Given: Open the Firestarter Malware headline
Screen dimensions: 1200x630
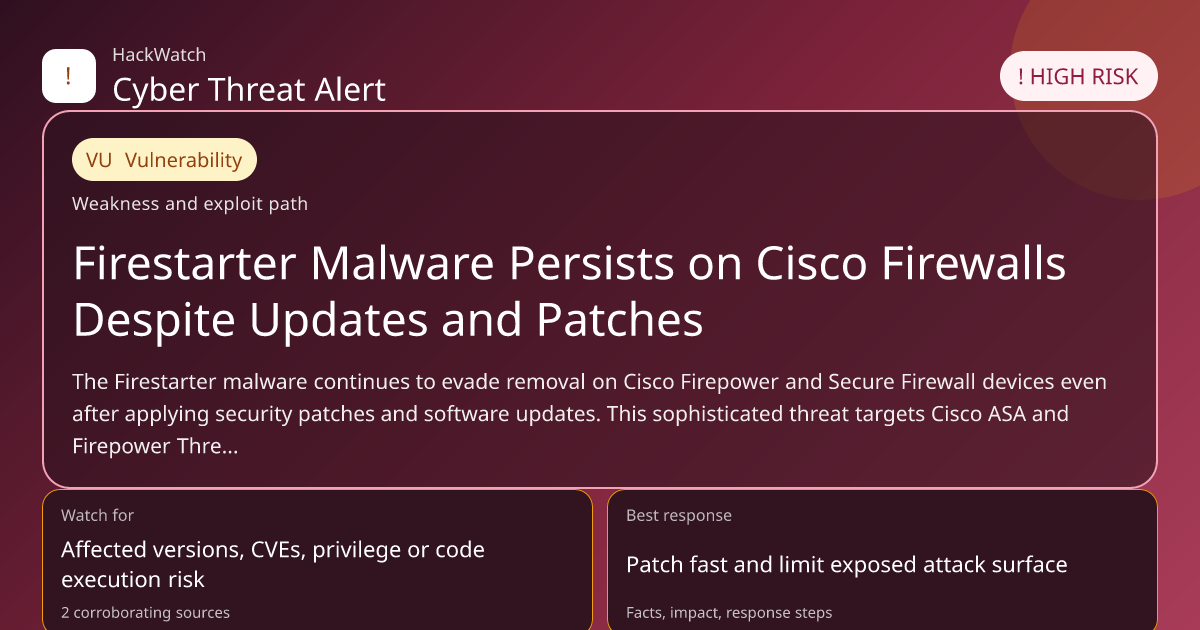Looking at the screenshot, I should click(569, 291).
